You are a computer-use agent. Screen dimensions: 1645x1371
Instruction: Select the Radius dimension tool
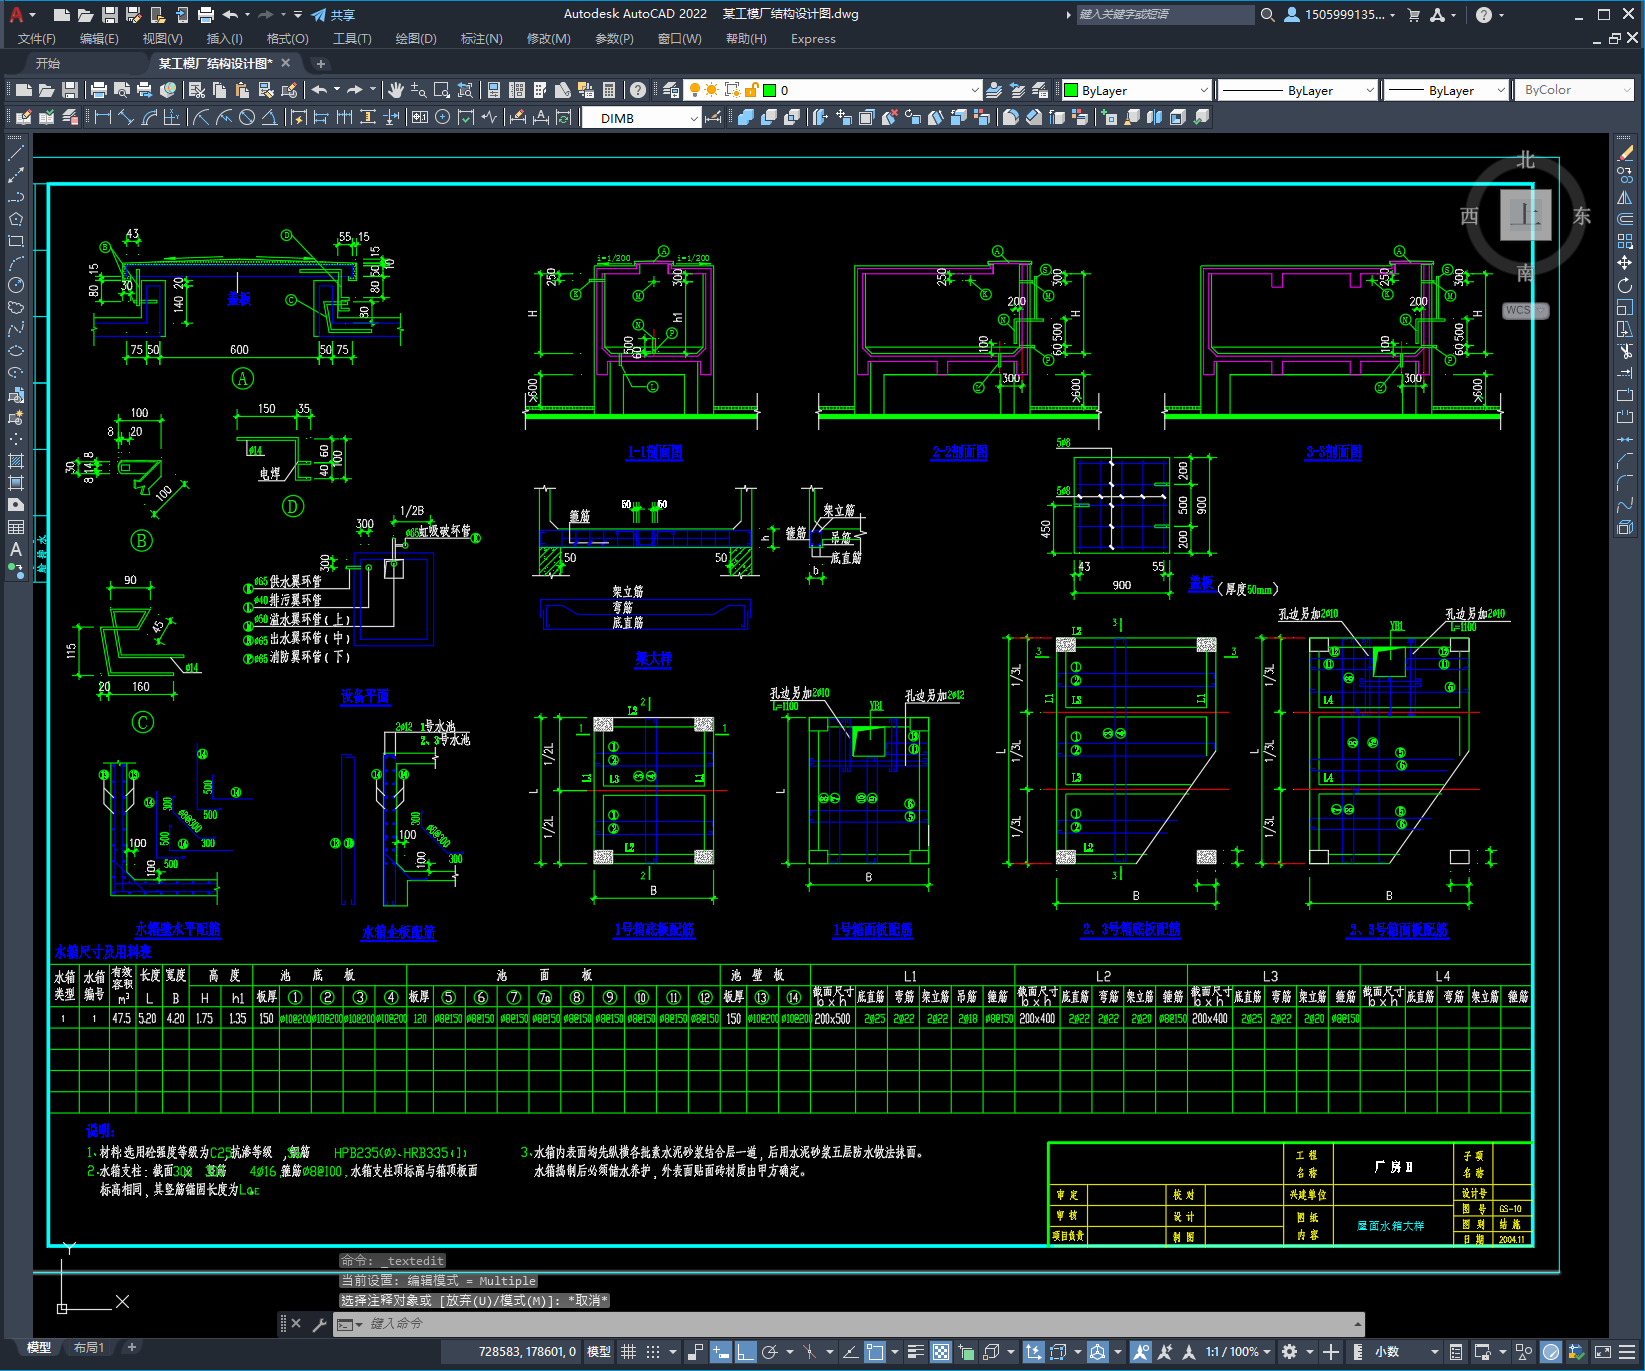[x=201, y=117]
